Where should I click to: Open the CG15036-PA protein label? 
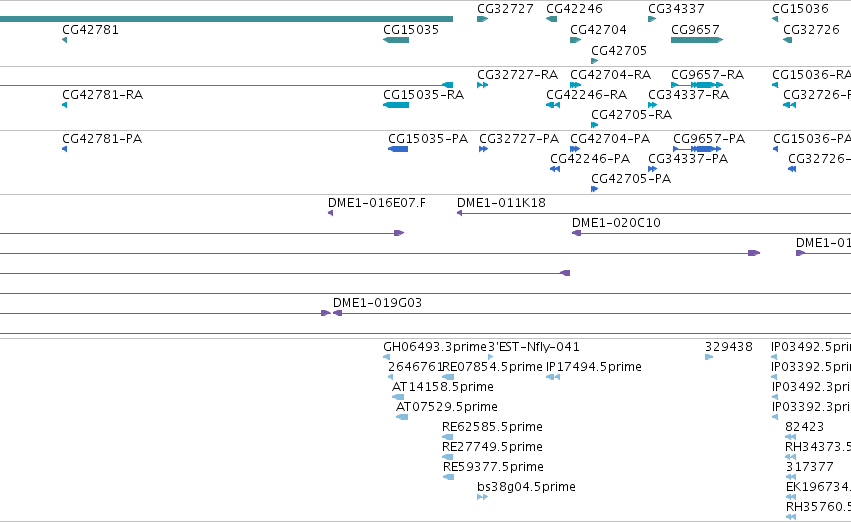pyautogui.click(x=812, y=139)
